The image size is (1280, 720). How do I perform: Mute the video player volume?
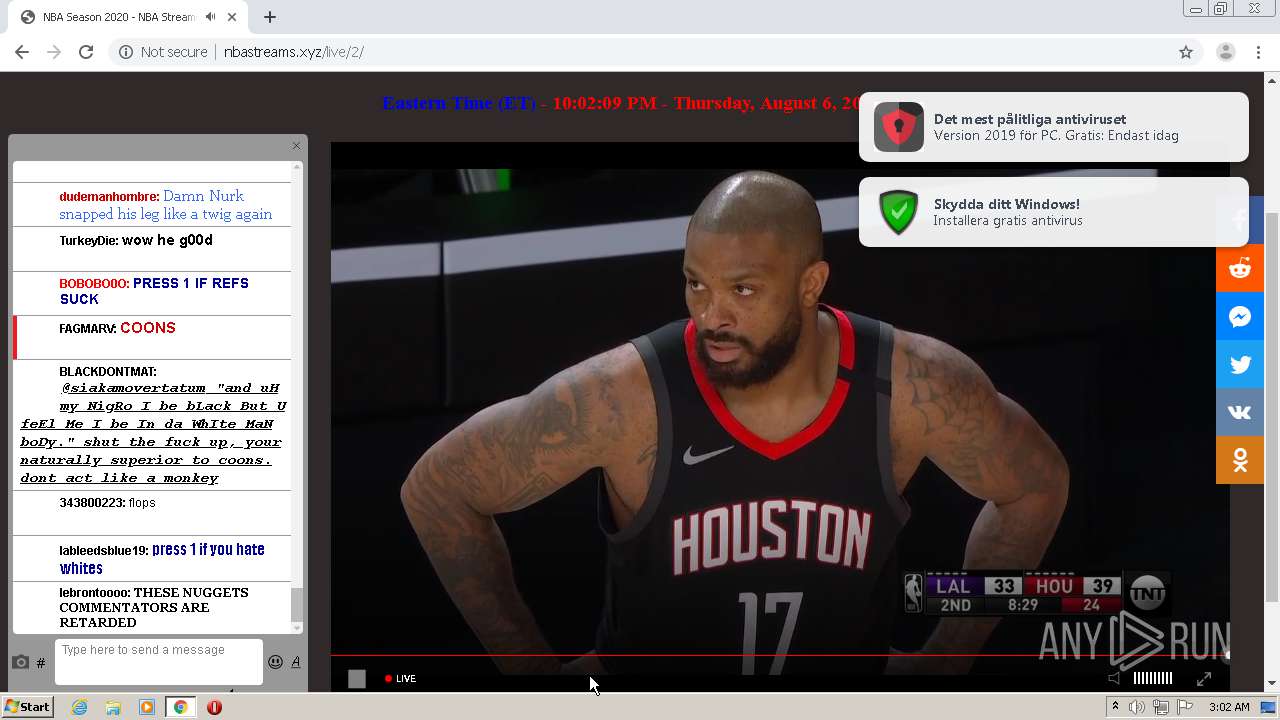[x=1114, y=679]
